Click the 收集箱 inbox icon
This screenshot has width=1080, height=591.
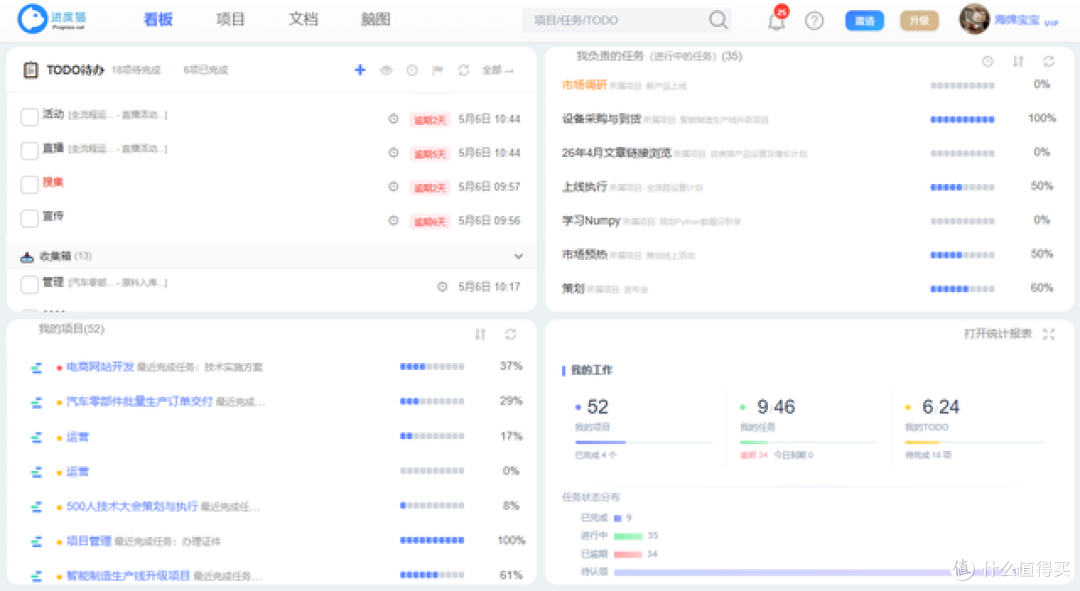27,257
